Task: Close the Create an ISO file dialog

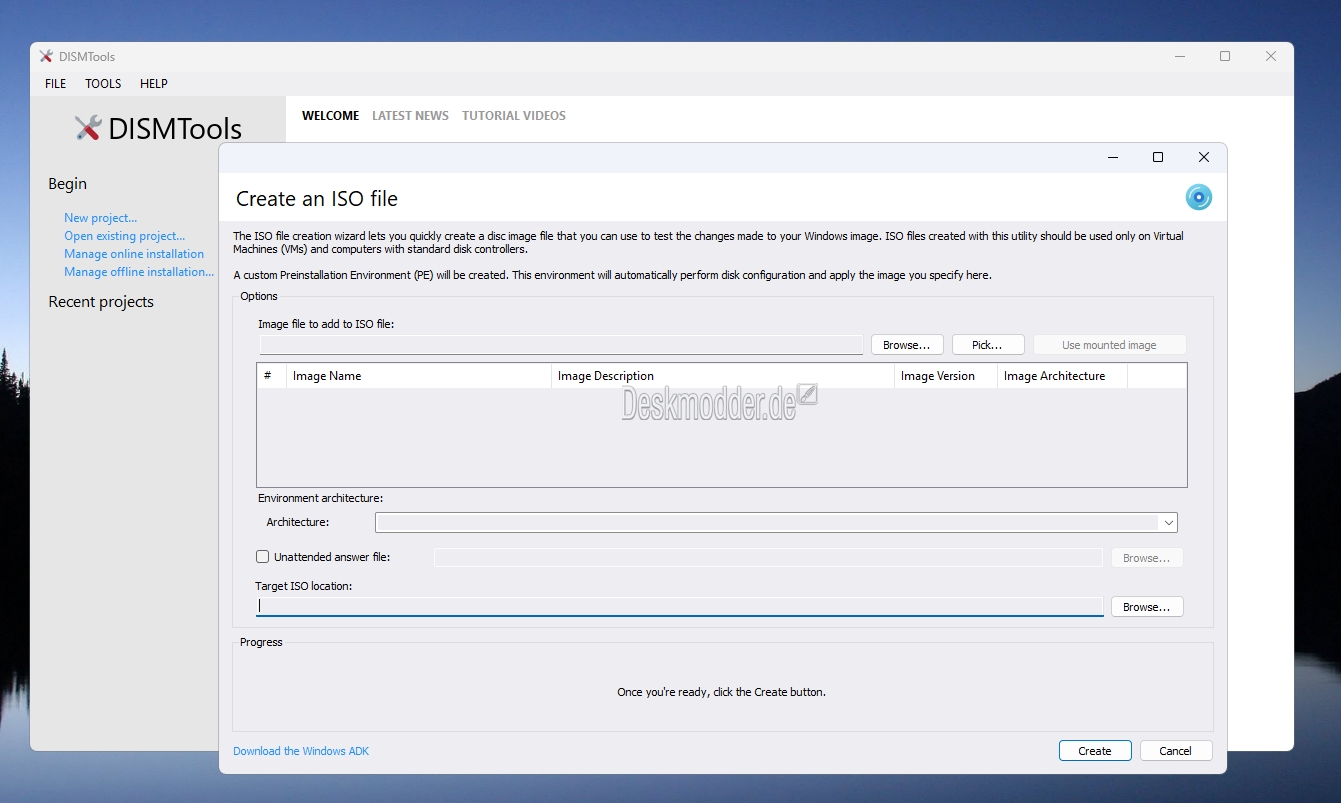Action: pyautogui.click(x=1204, y=157)
